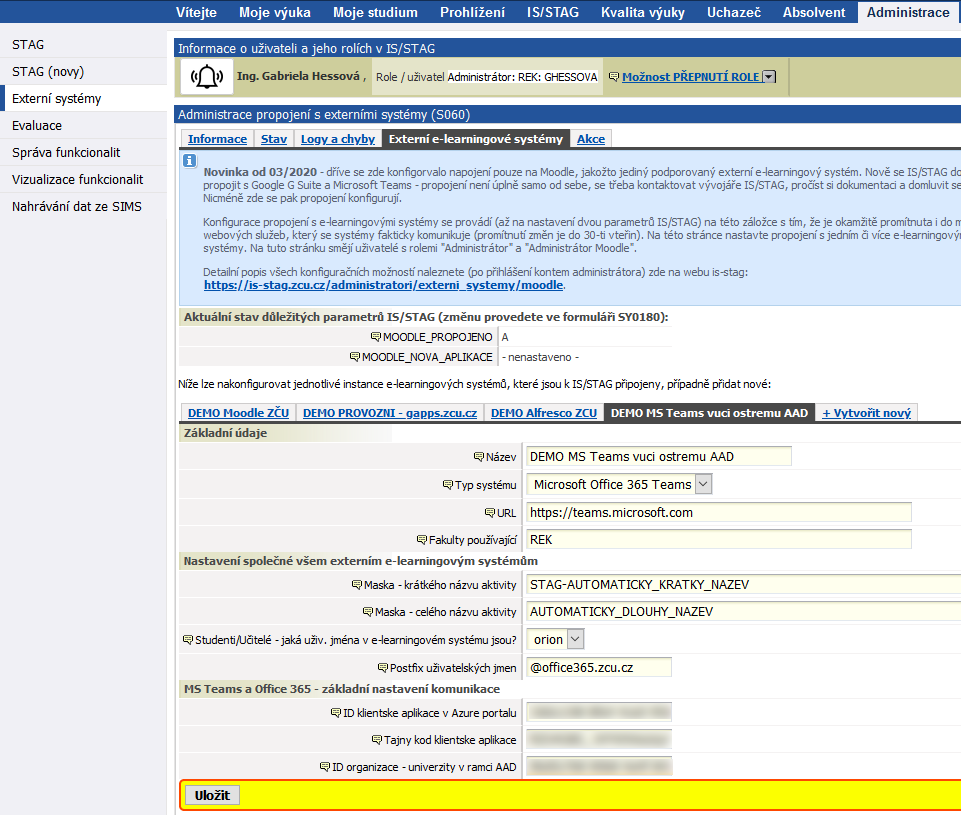This screenshot has height=815, width=961.
Task: Select the Administrace top tab
Action: point(908,12)
